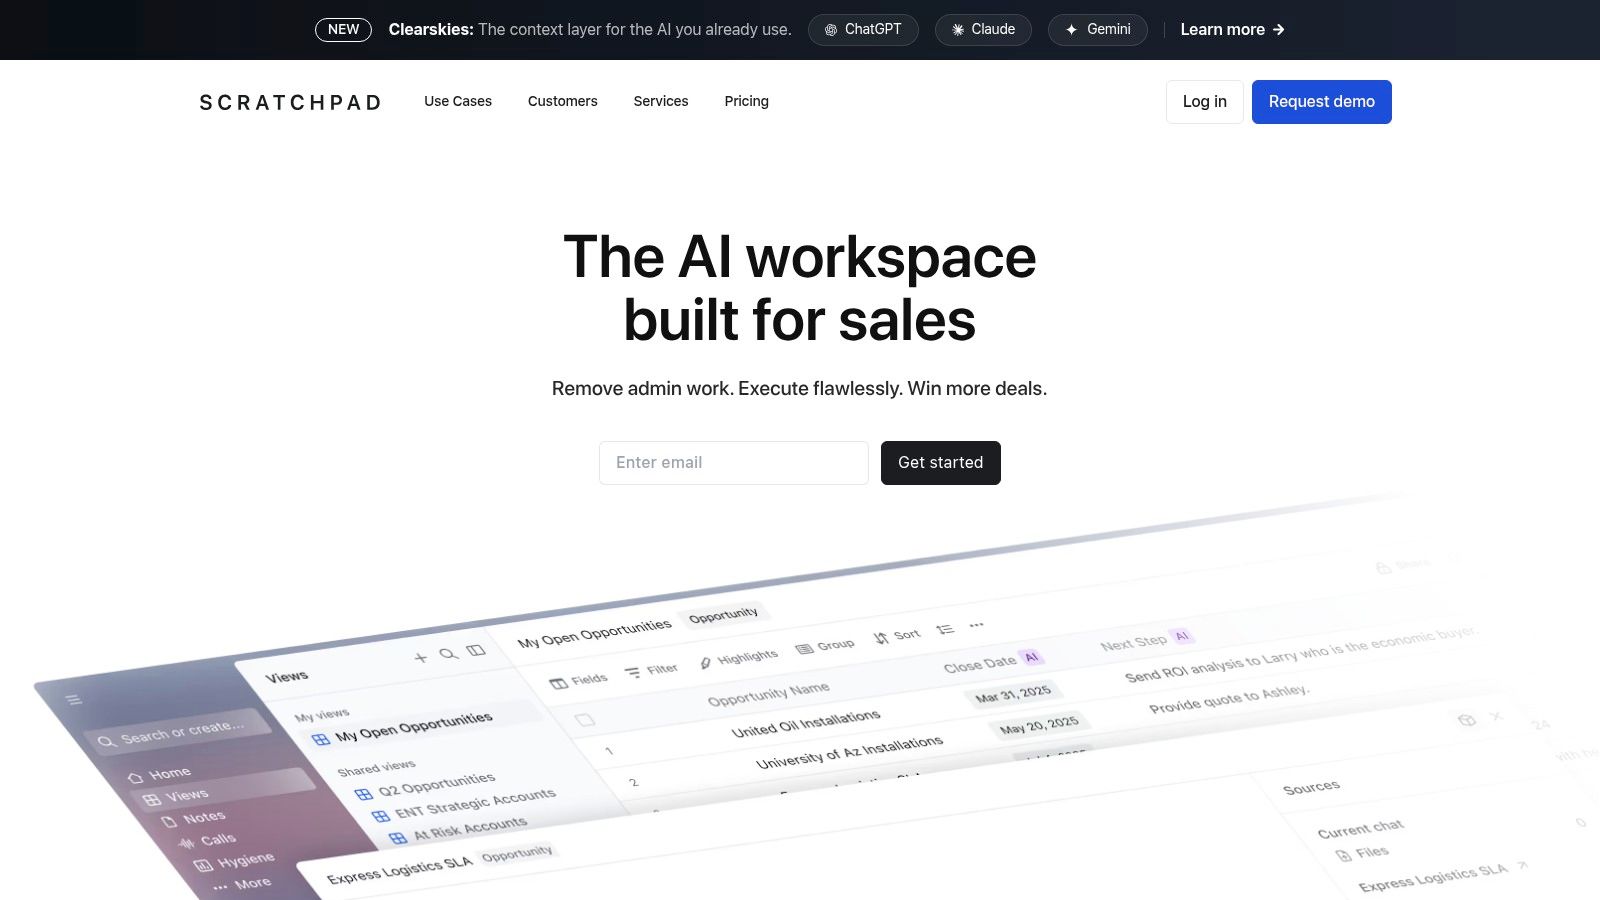The height and width of the screenshot is (900, 1600).
Task: Click the Filter toolbar button
Action: pos(652,670)
